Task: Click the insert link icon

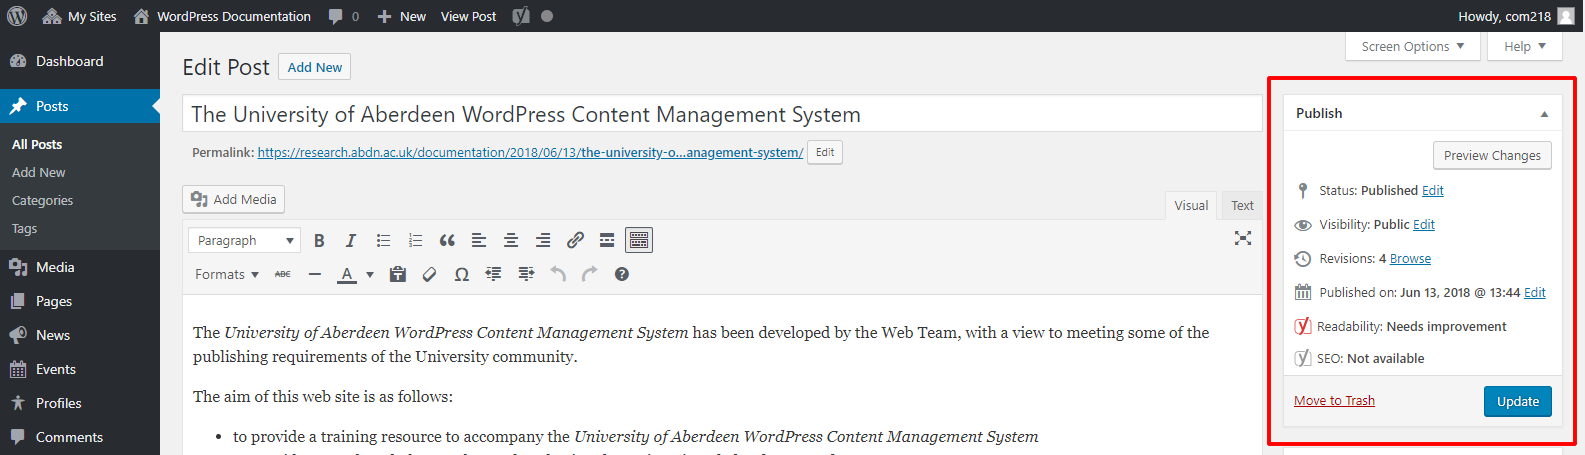Action: (575, 240)
